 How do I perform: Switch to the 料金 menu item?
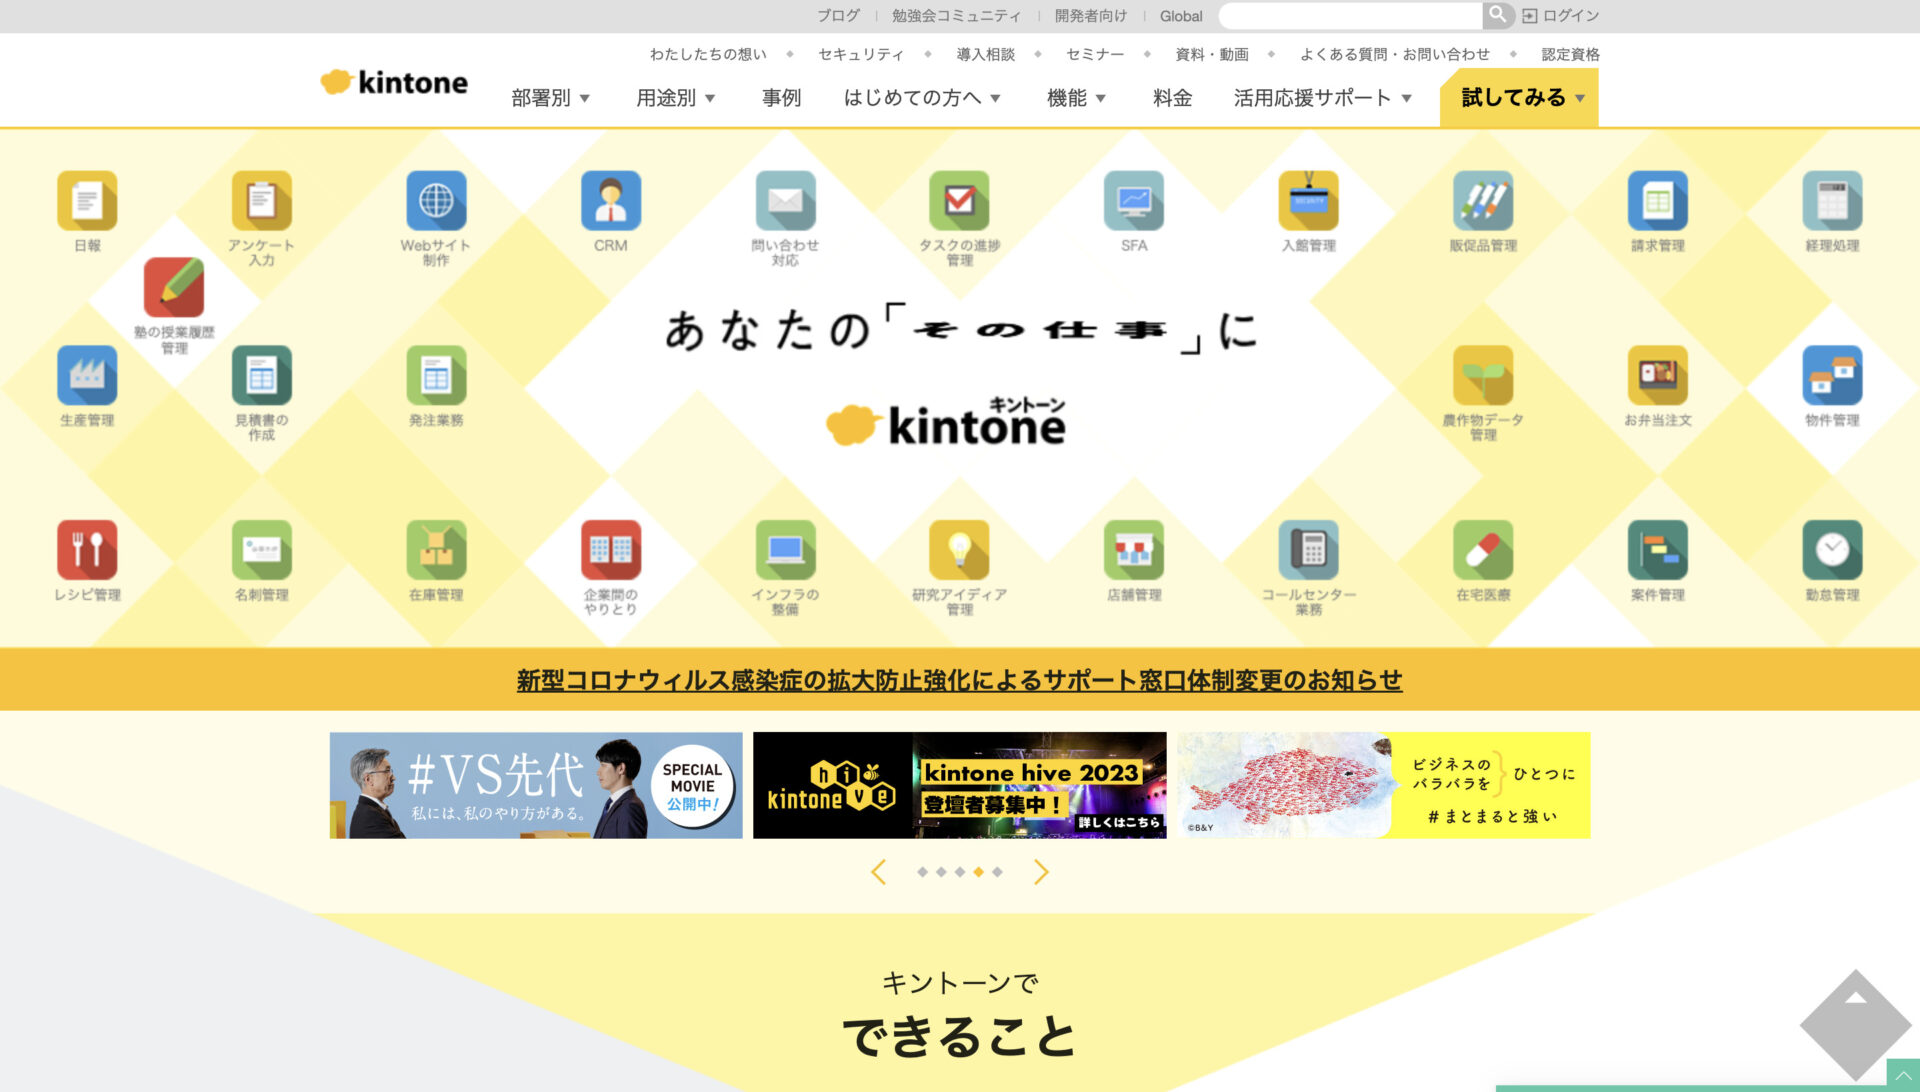click(x=1170, y=98)
